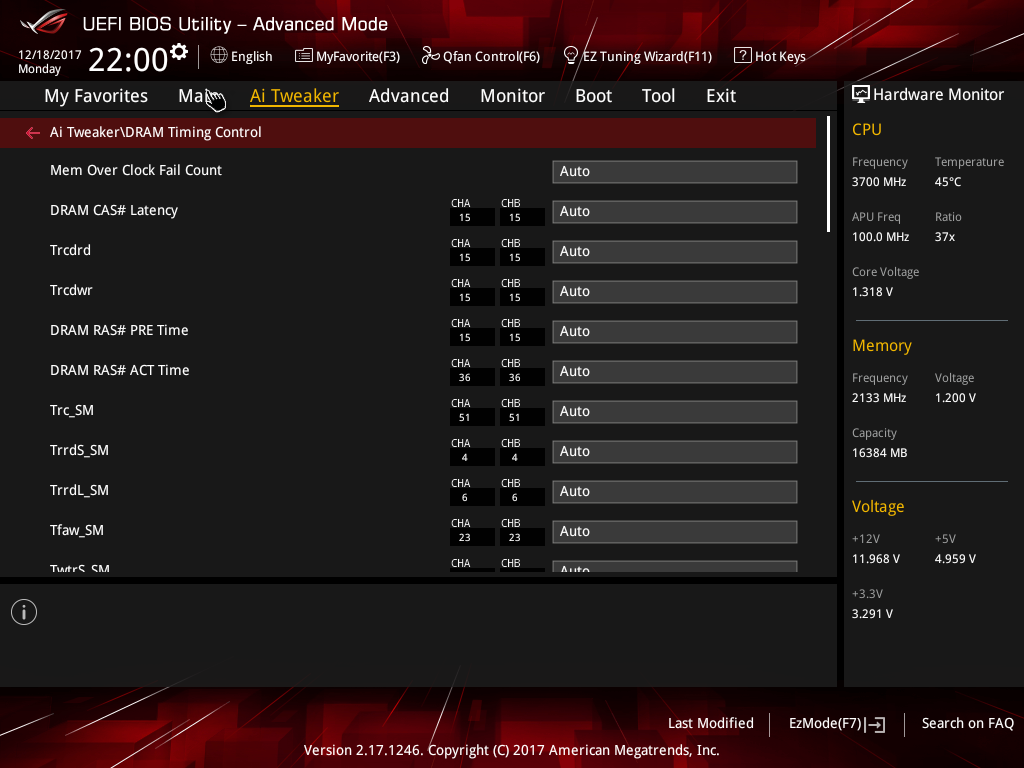Image resolution: width=1024 pixels, height=768 pixels.
Task: Open DRAM RAS# PRE Time Auto field
Action: [675, 332]
